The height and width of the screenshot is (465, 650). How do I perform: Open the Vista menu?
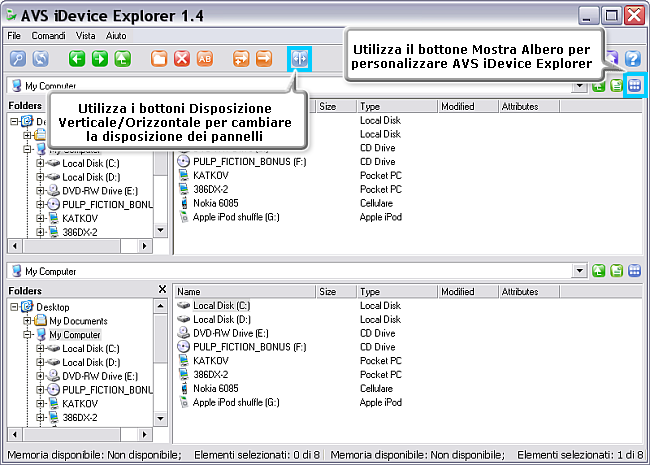[85, 36]
